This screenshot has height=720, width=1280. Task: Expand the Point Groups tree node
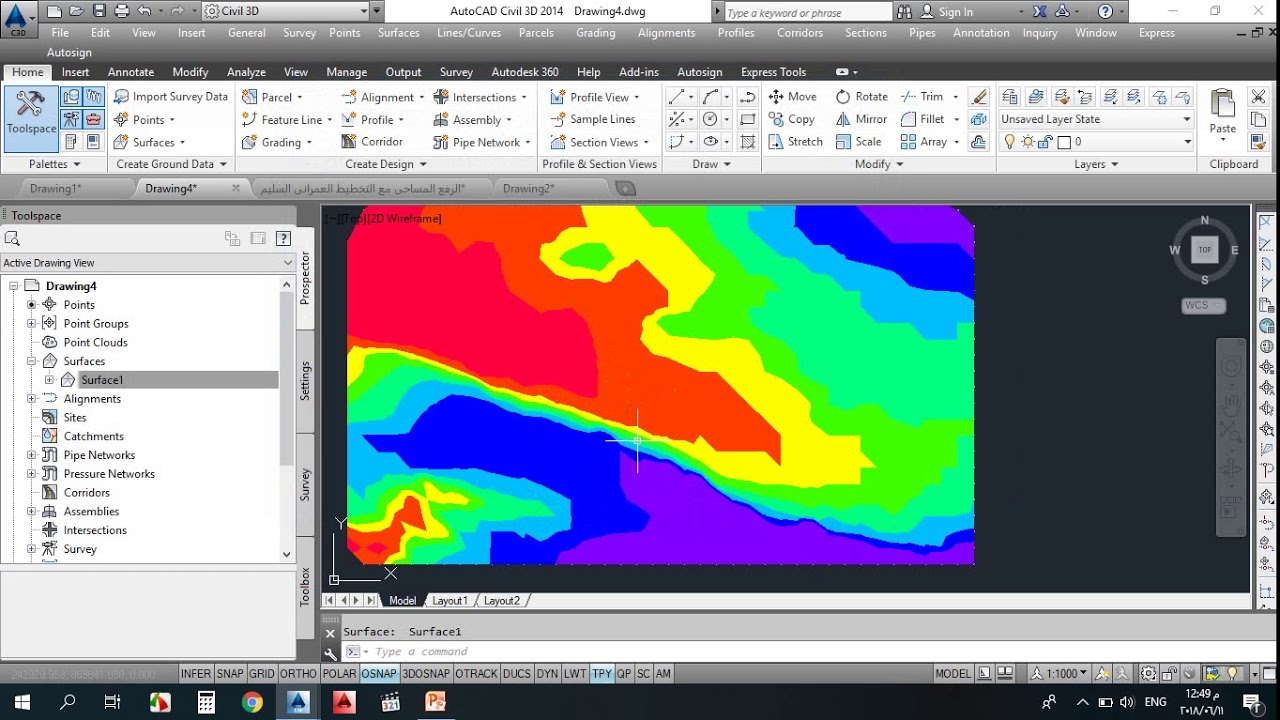click(x=31, y=324)
